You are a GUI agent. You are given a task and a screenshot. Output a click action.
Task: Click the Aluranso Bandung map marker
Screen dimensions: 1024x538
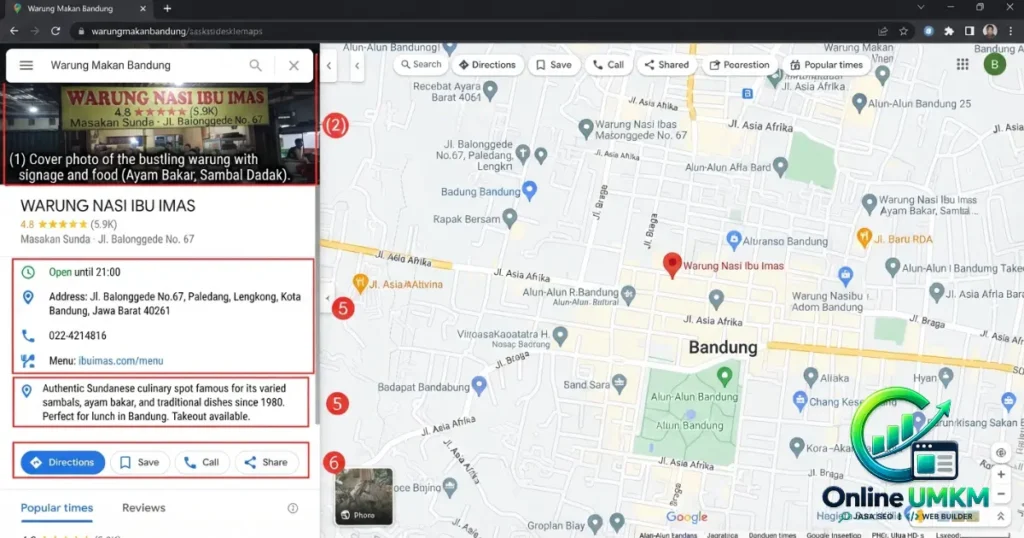[734, 240]
